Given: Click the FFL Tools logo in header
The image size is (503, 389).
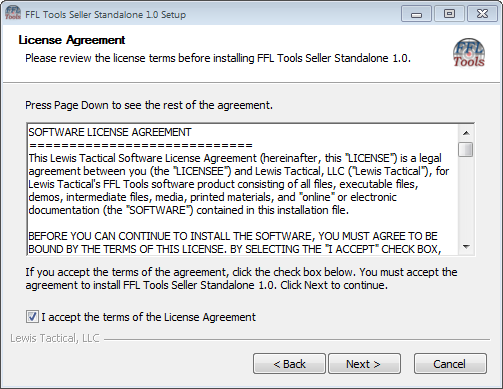Looking at the screenshot, I should point(469,53).
